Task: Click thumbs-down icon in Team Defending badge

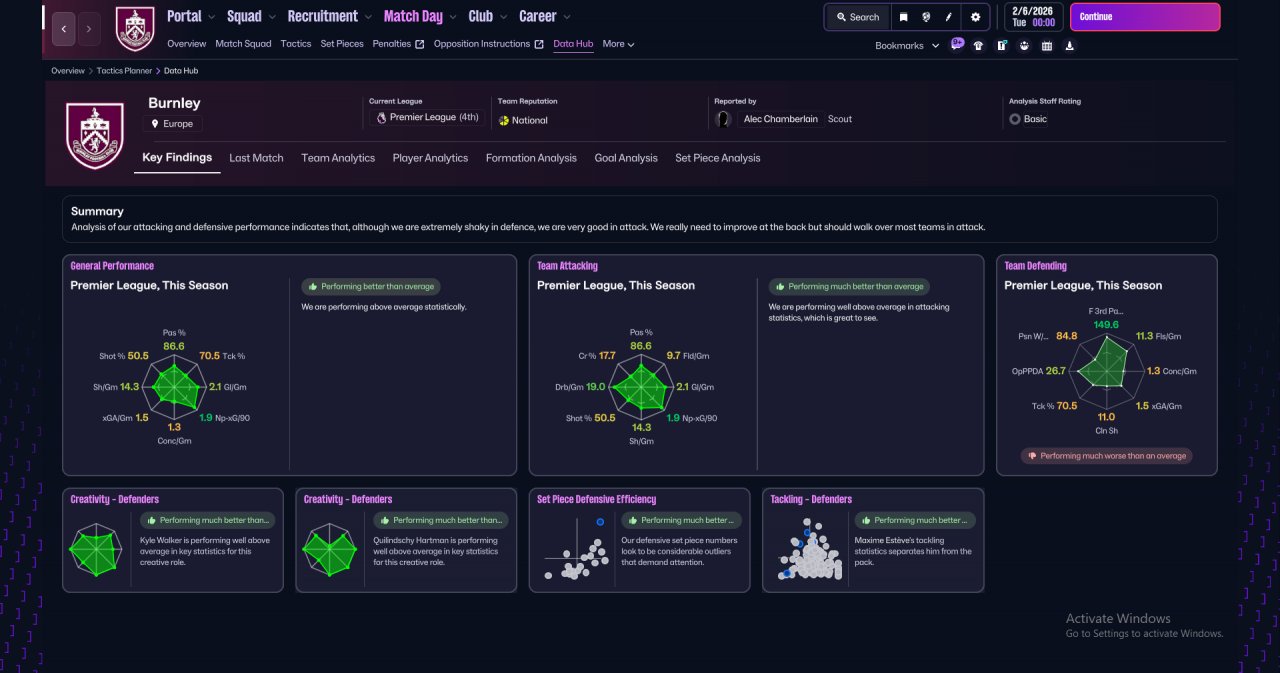Action: click(1032, 456)
